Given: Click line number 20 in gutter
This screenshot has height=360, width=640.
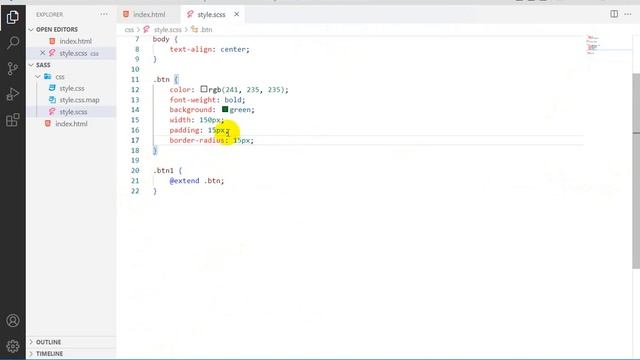Looking at the screenshot, I should point(135,171).
